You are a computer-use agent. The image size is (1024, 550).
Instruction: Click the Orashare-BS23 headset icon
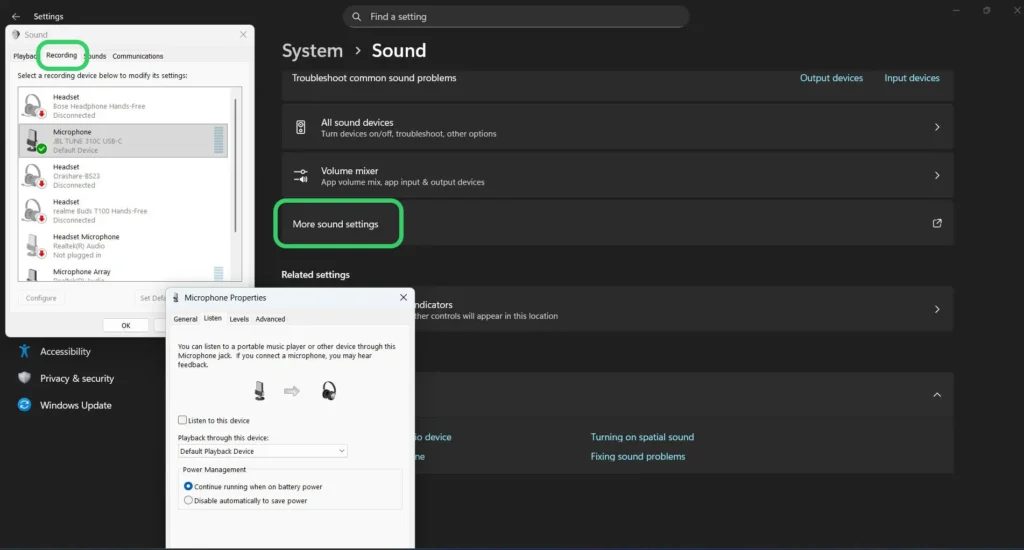(33, 176)
